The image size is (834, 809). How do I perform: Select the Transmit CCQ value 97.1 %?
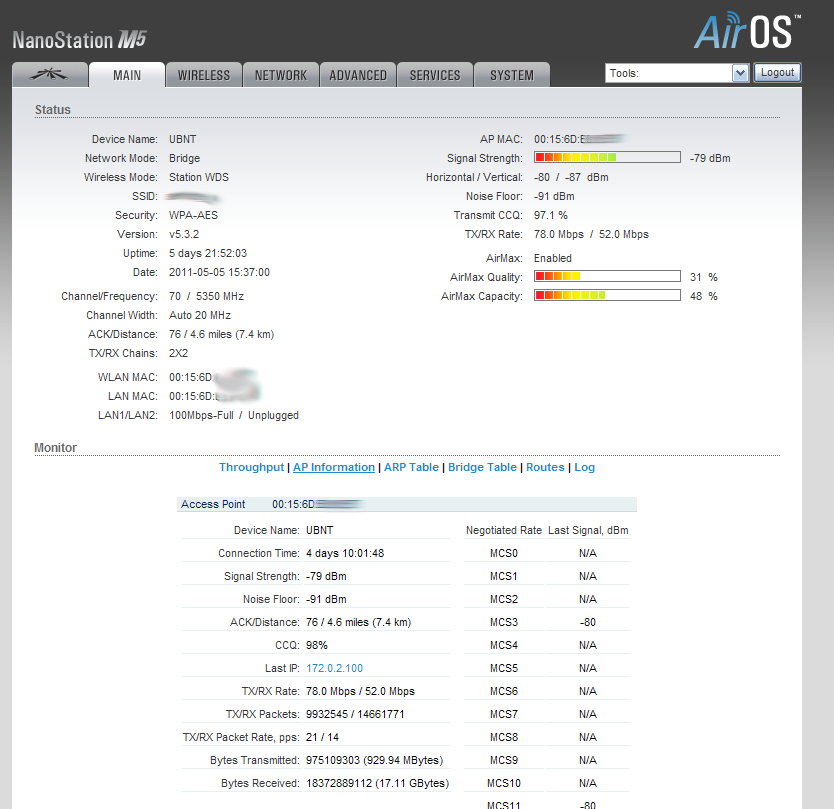coord(551,215)
